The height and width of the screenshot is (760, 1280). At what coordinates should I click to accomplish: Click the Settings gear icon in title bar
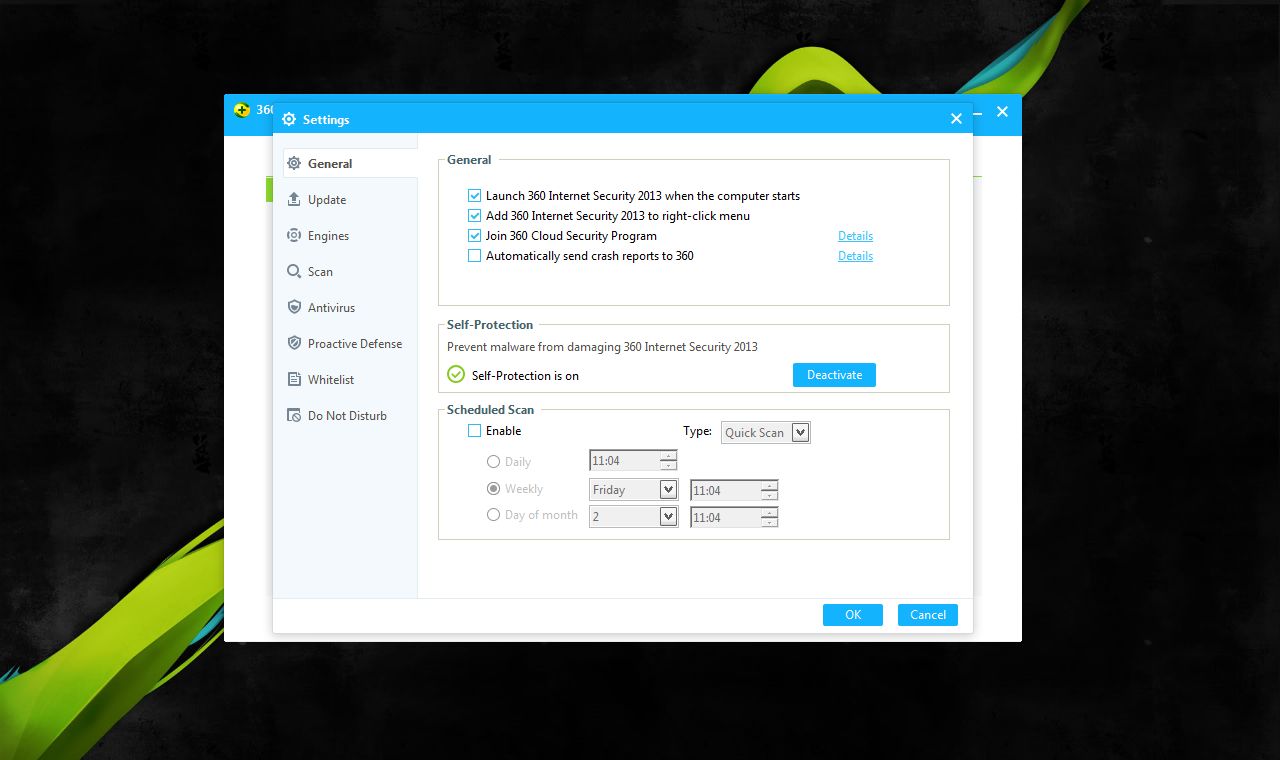coord(289,119)
